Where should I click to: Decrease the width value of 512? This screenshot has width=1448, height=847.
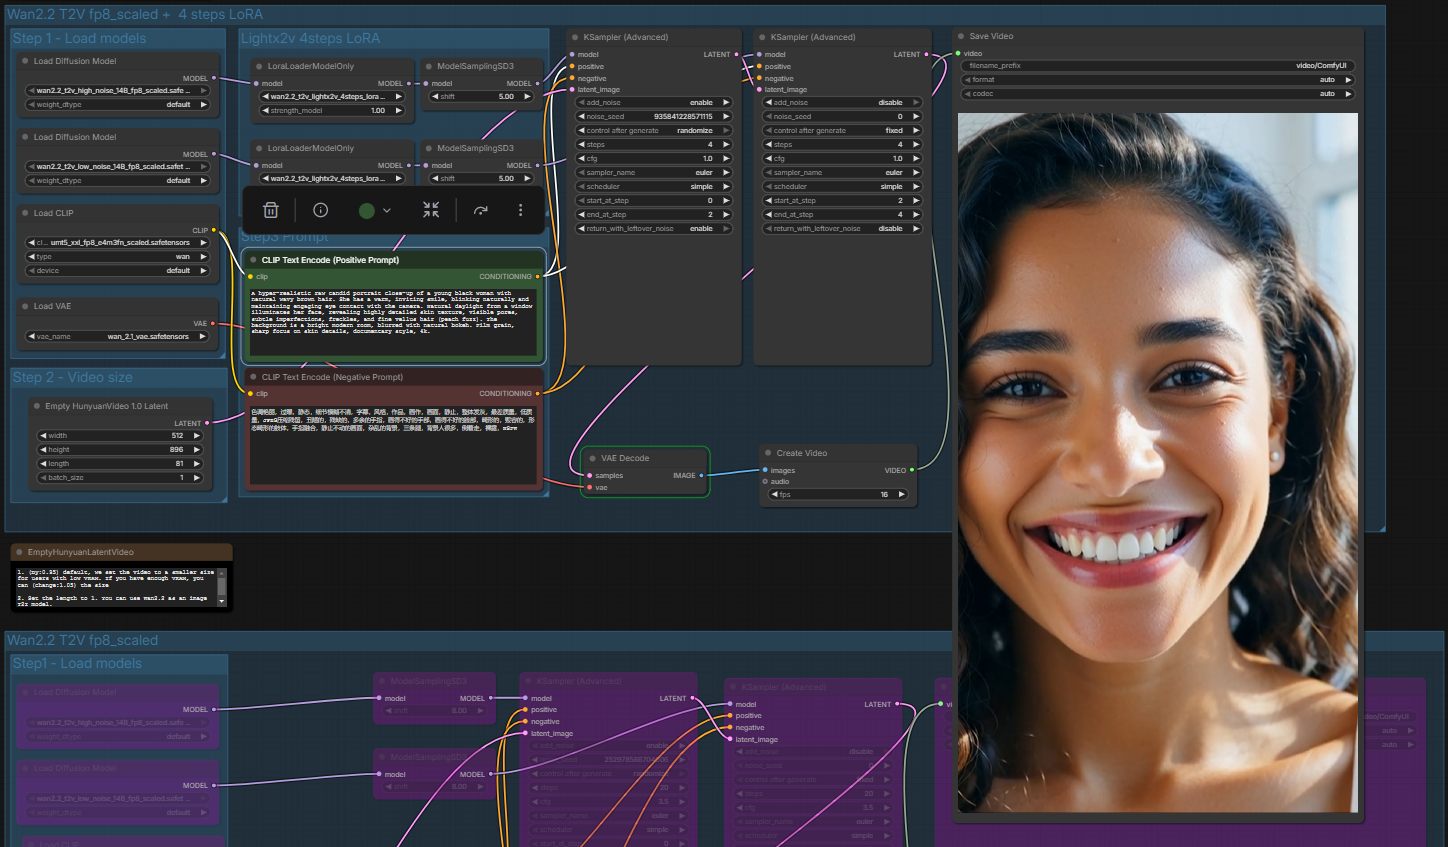43,435
